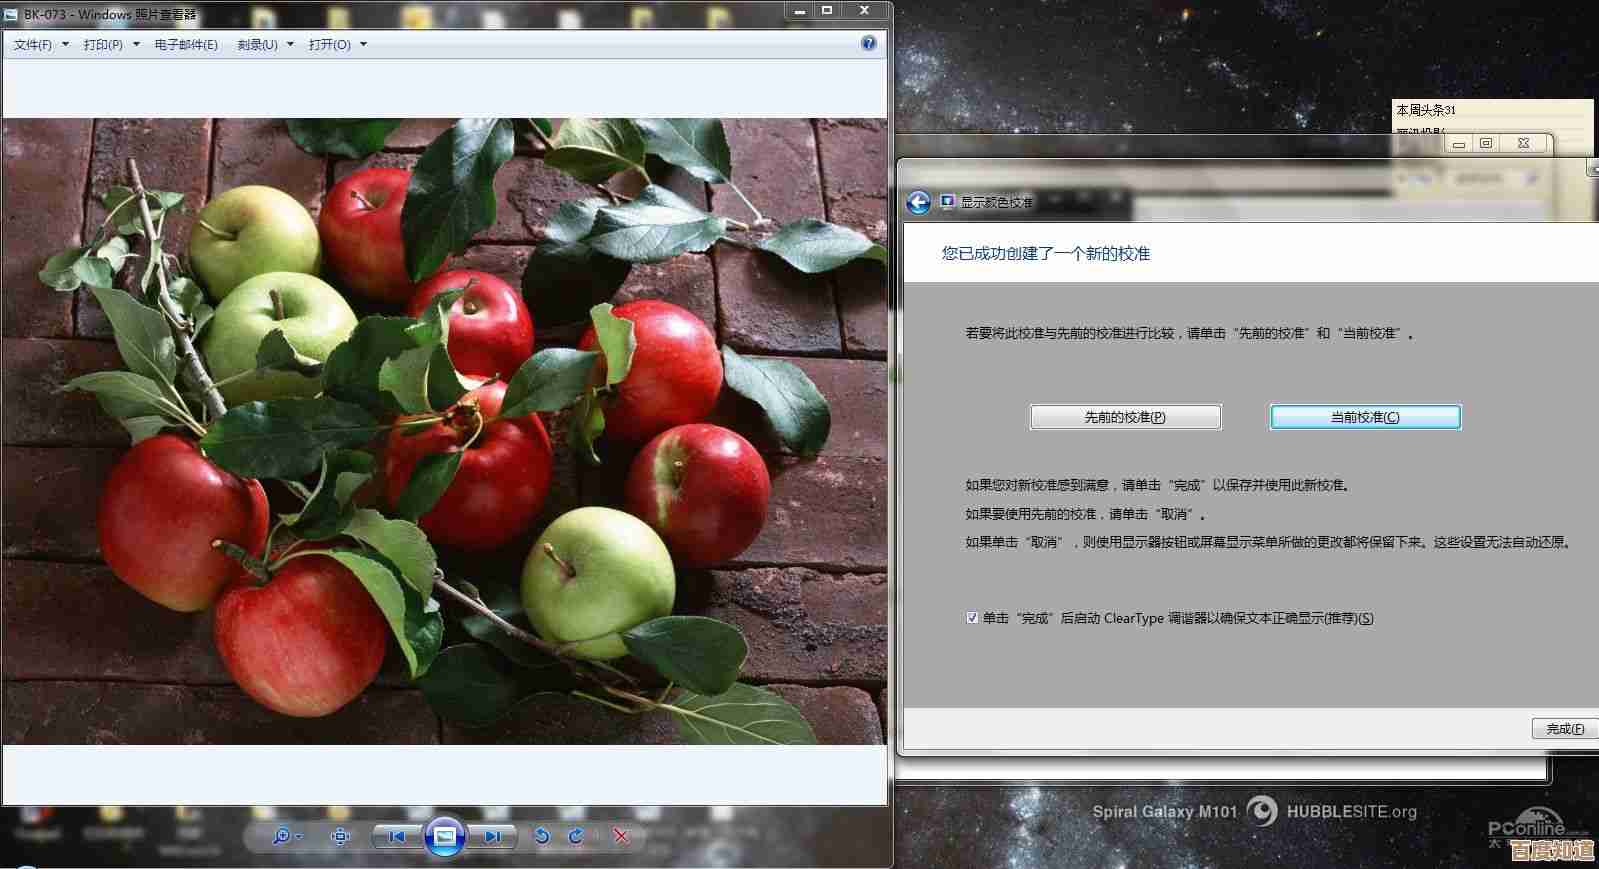Start the slideshow with the round center button
1599x869 pixels.
[x=445, y=836]
